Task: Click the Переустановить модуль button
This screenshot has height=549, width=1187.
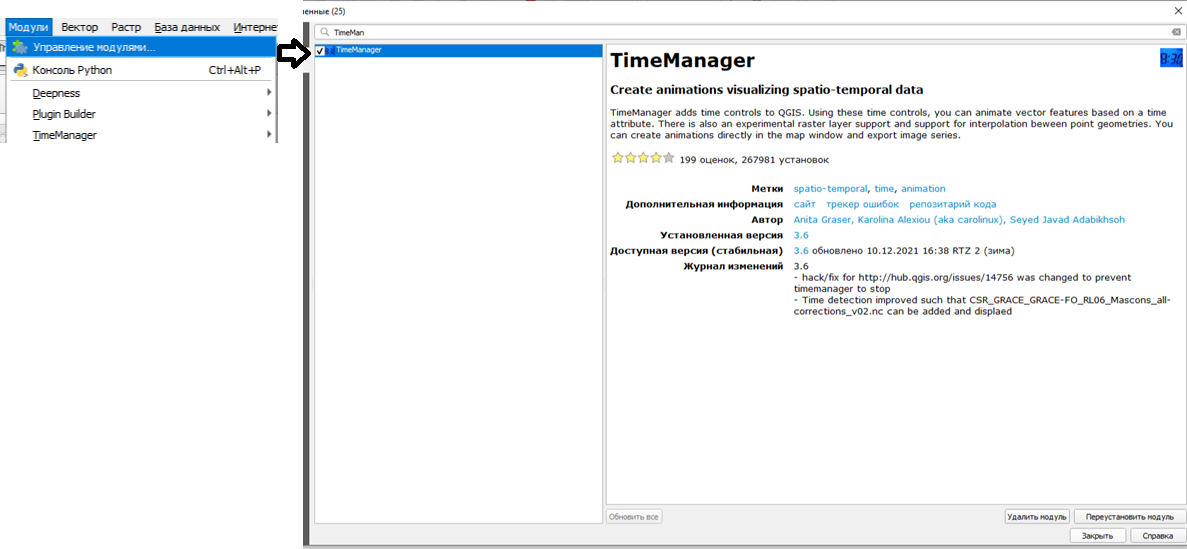Action: (1129, 516)
